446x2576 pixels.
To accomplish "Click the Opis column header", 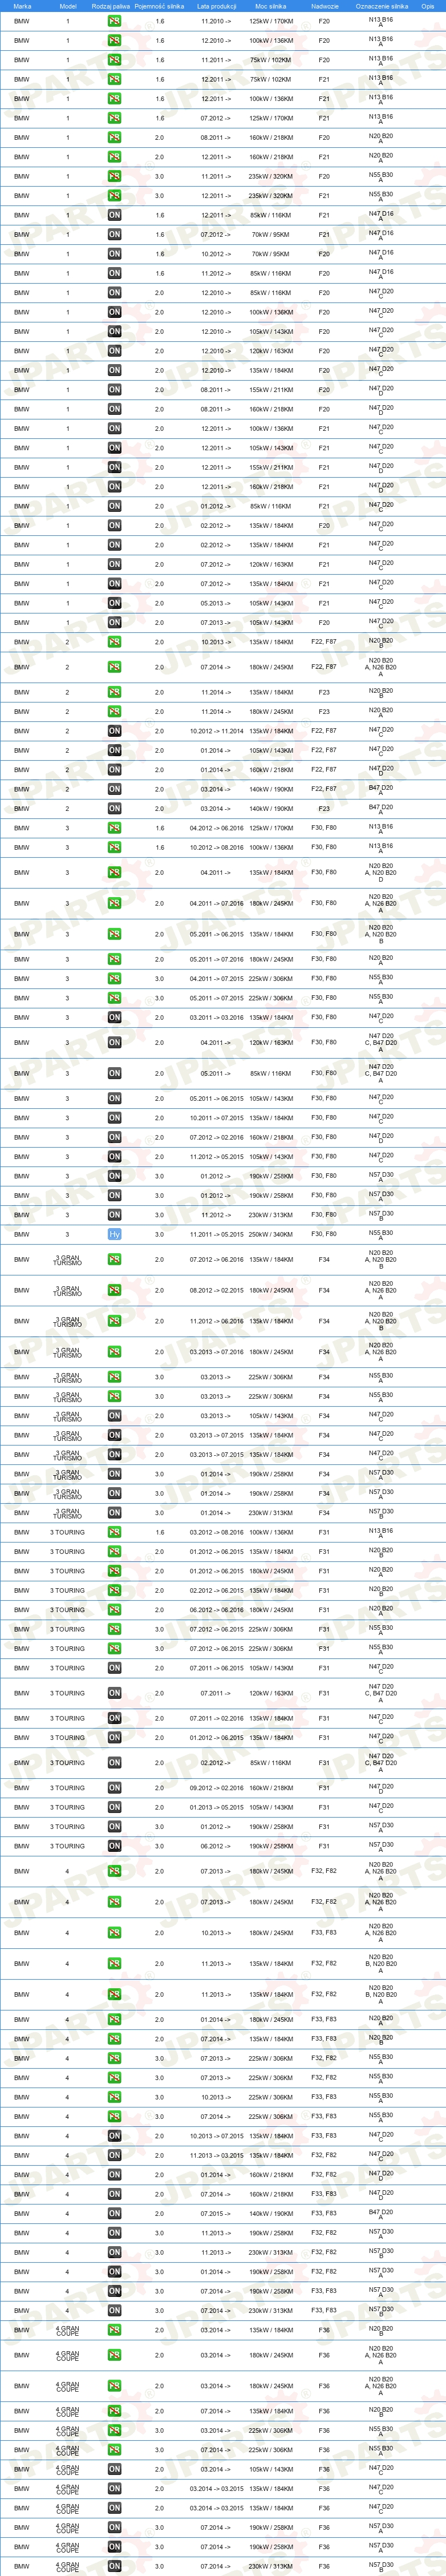I will 428,6.
